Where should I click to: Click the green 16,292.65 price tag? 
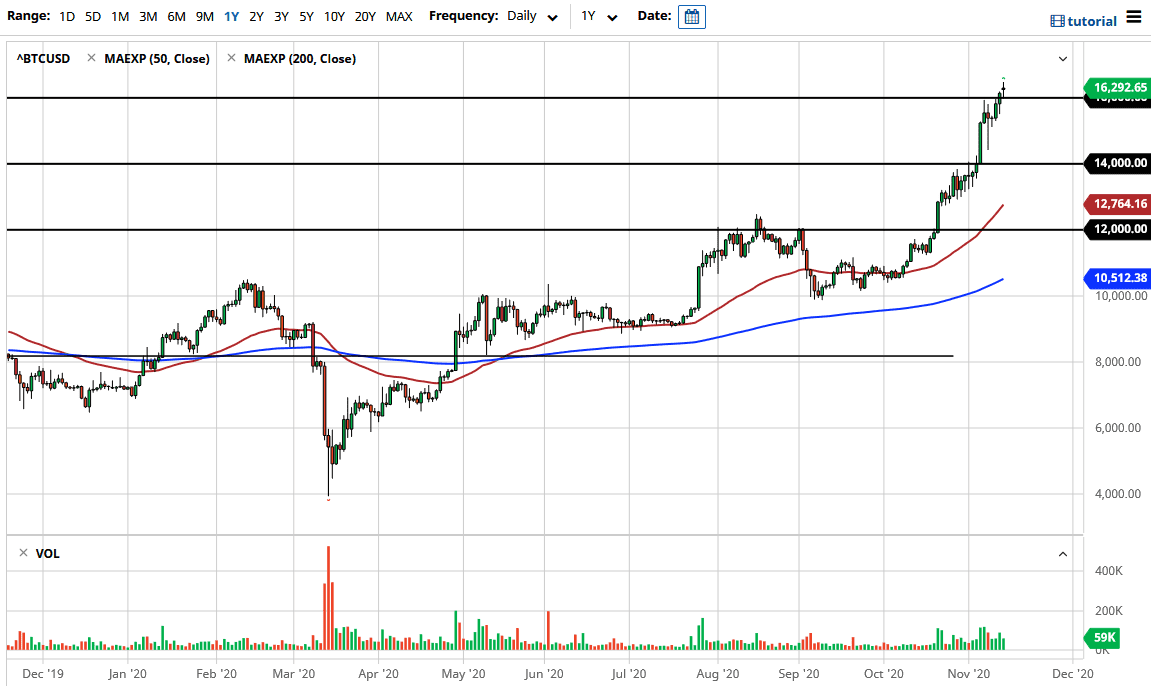click(1117, 88)
